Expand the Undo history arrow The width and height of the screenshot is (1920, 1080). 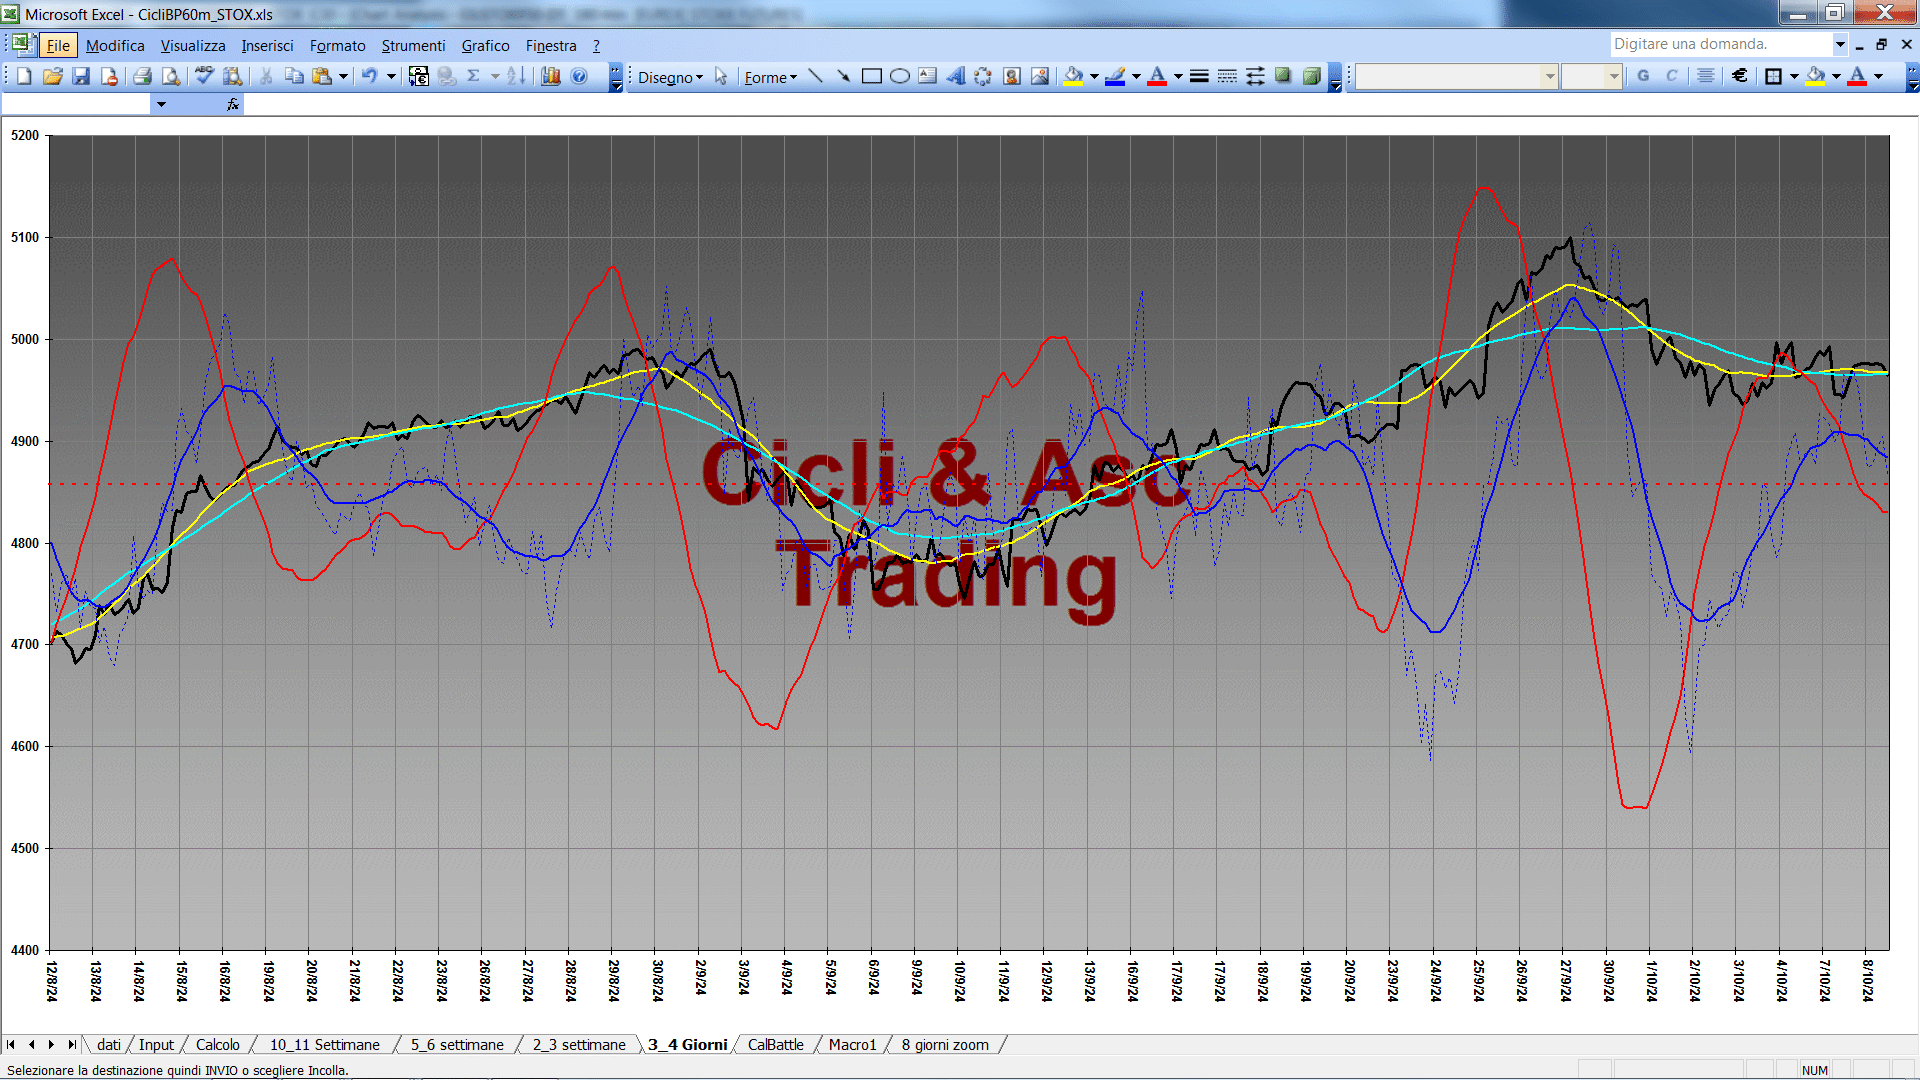point(391,76)
